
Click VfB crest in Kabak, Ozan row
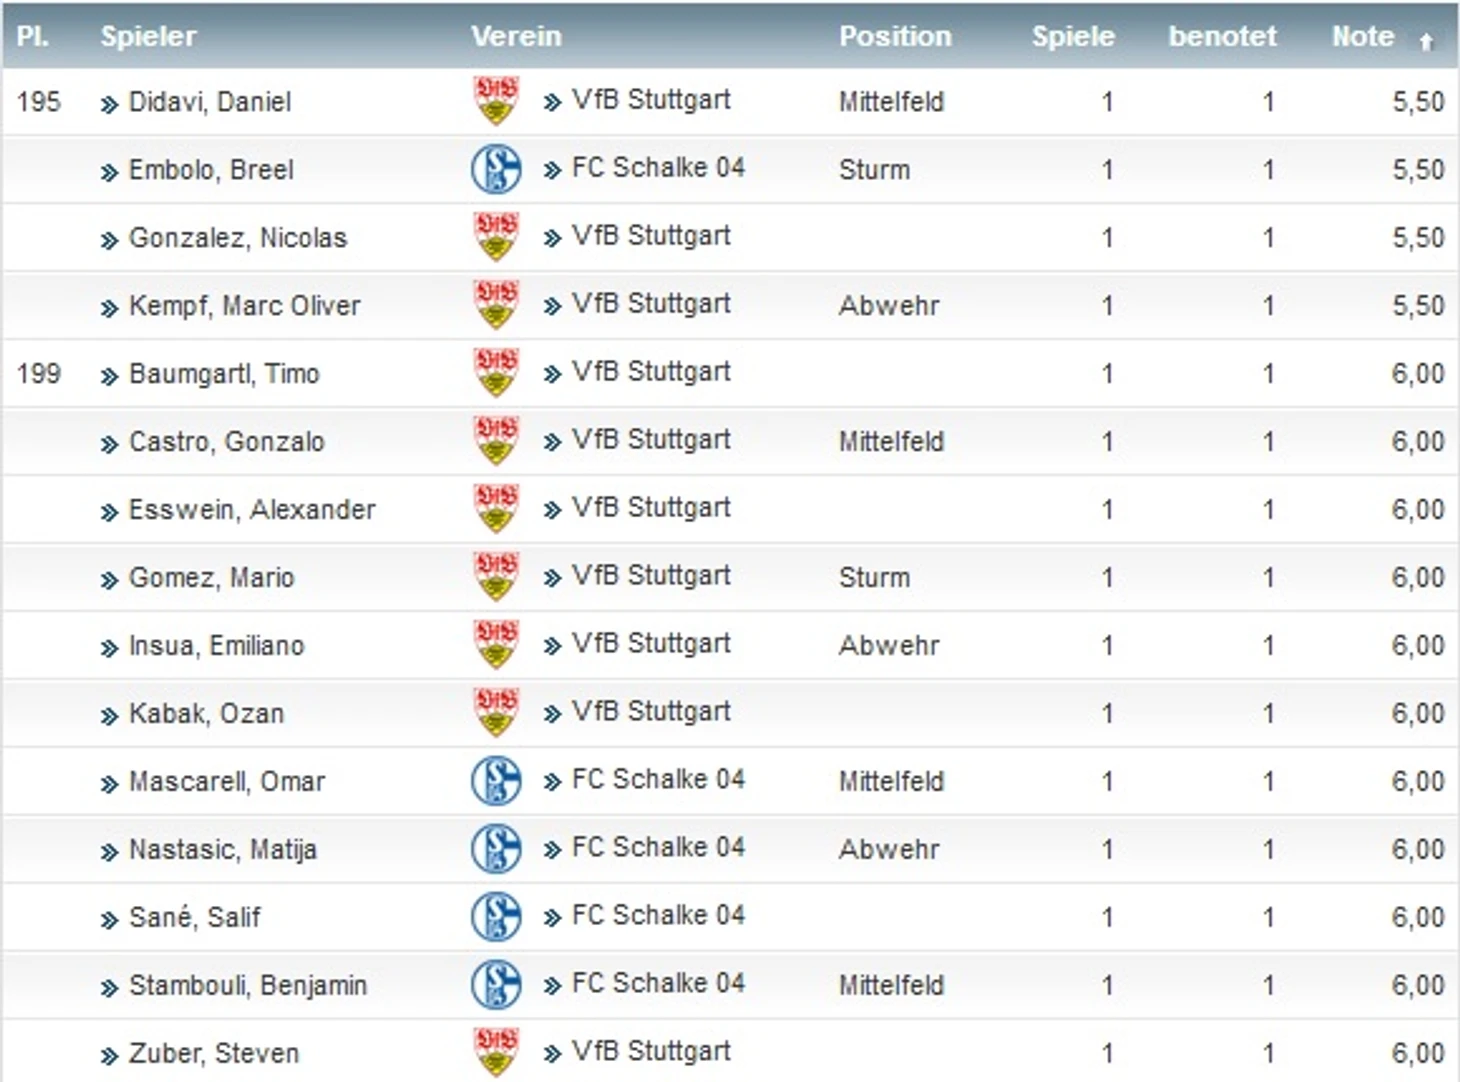coord(496,713)
